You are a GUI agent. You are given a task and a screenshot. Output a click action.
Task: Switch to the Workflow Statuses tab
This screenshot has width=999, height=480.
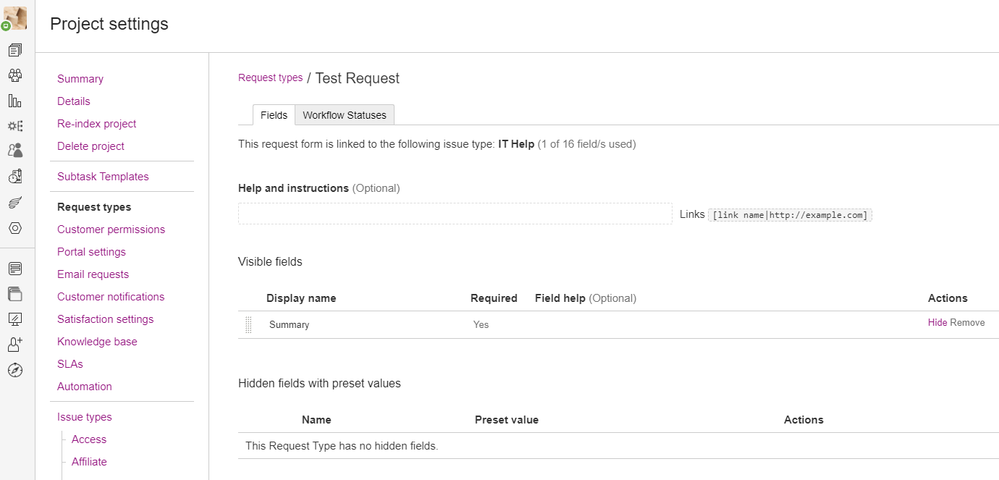345,115
